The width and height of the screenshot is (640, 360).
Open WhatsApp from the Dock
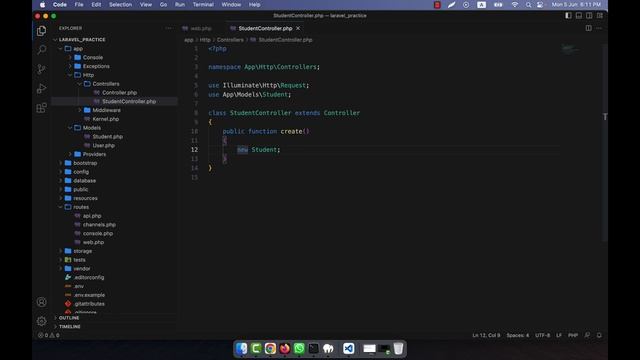[299, 349]
